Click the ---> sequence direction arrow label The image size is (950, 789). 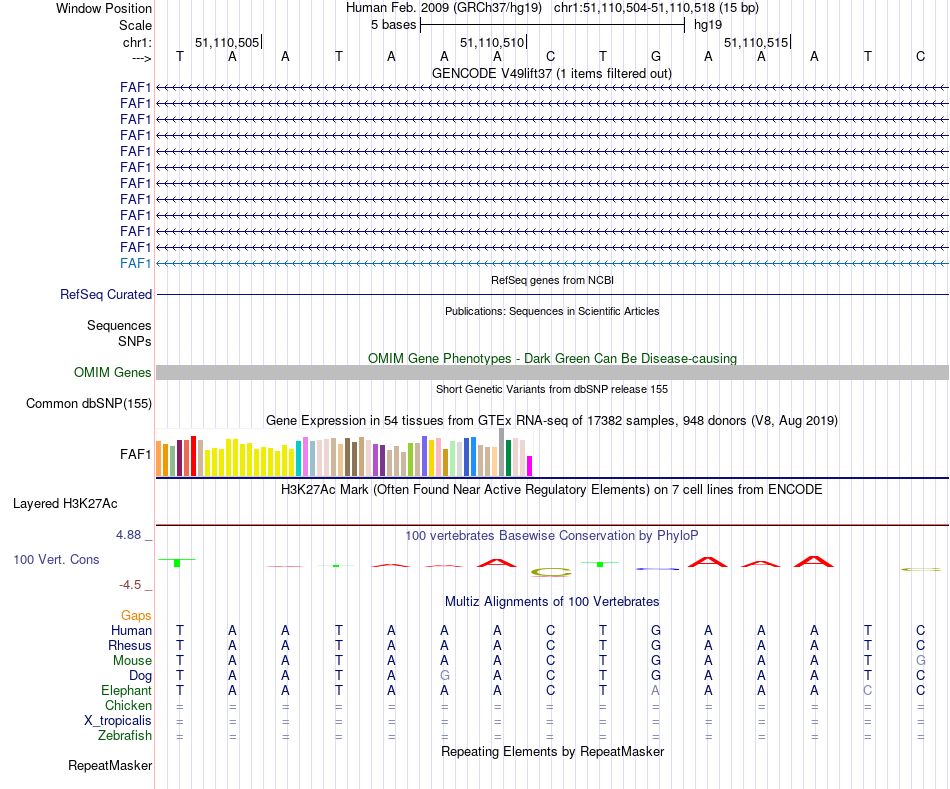142,58
